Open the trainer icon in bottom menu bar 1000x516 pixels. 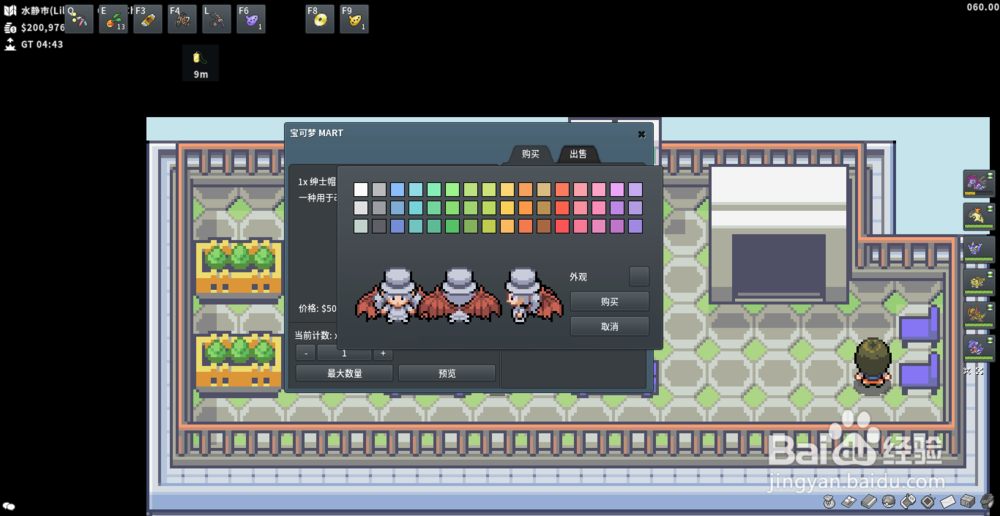(829, 501)
